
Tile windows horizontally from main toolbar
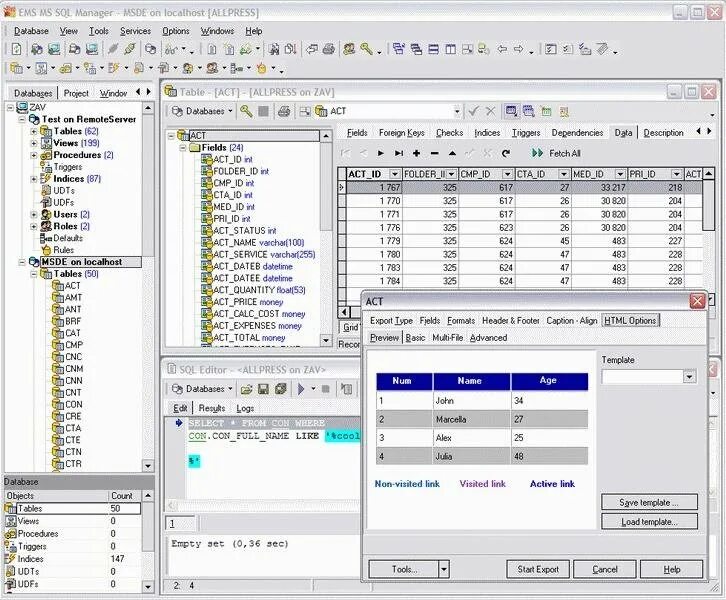(x=433, y=49)
